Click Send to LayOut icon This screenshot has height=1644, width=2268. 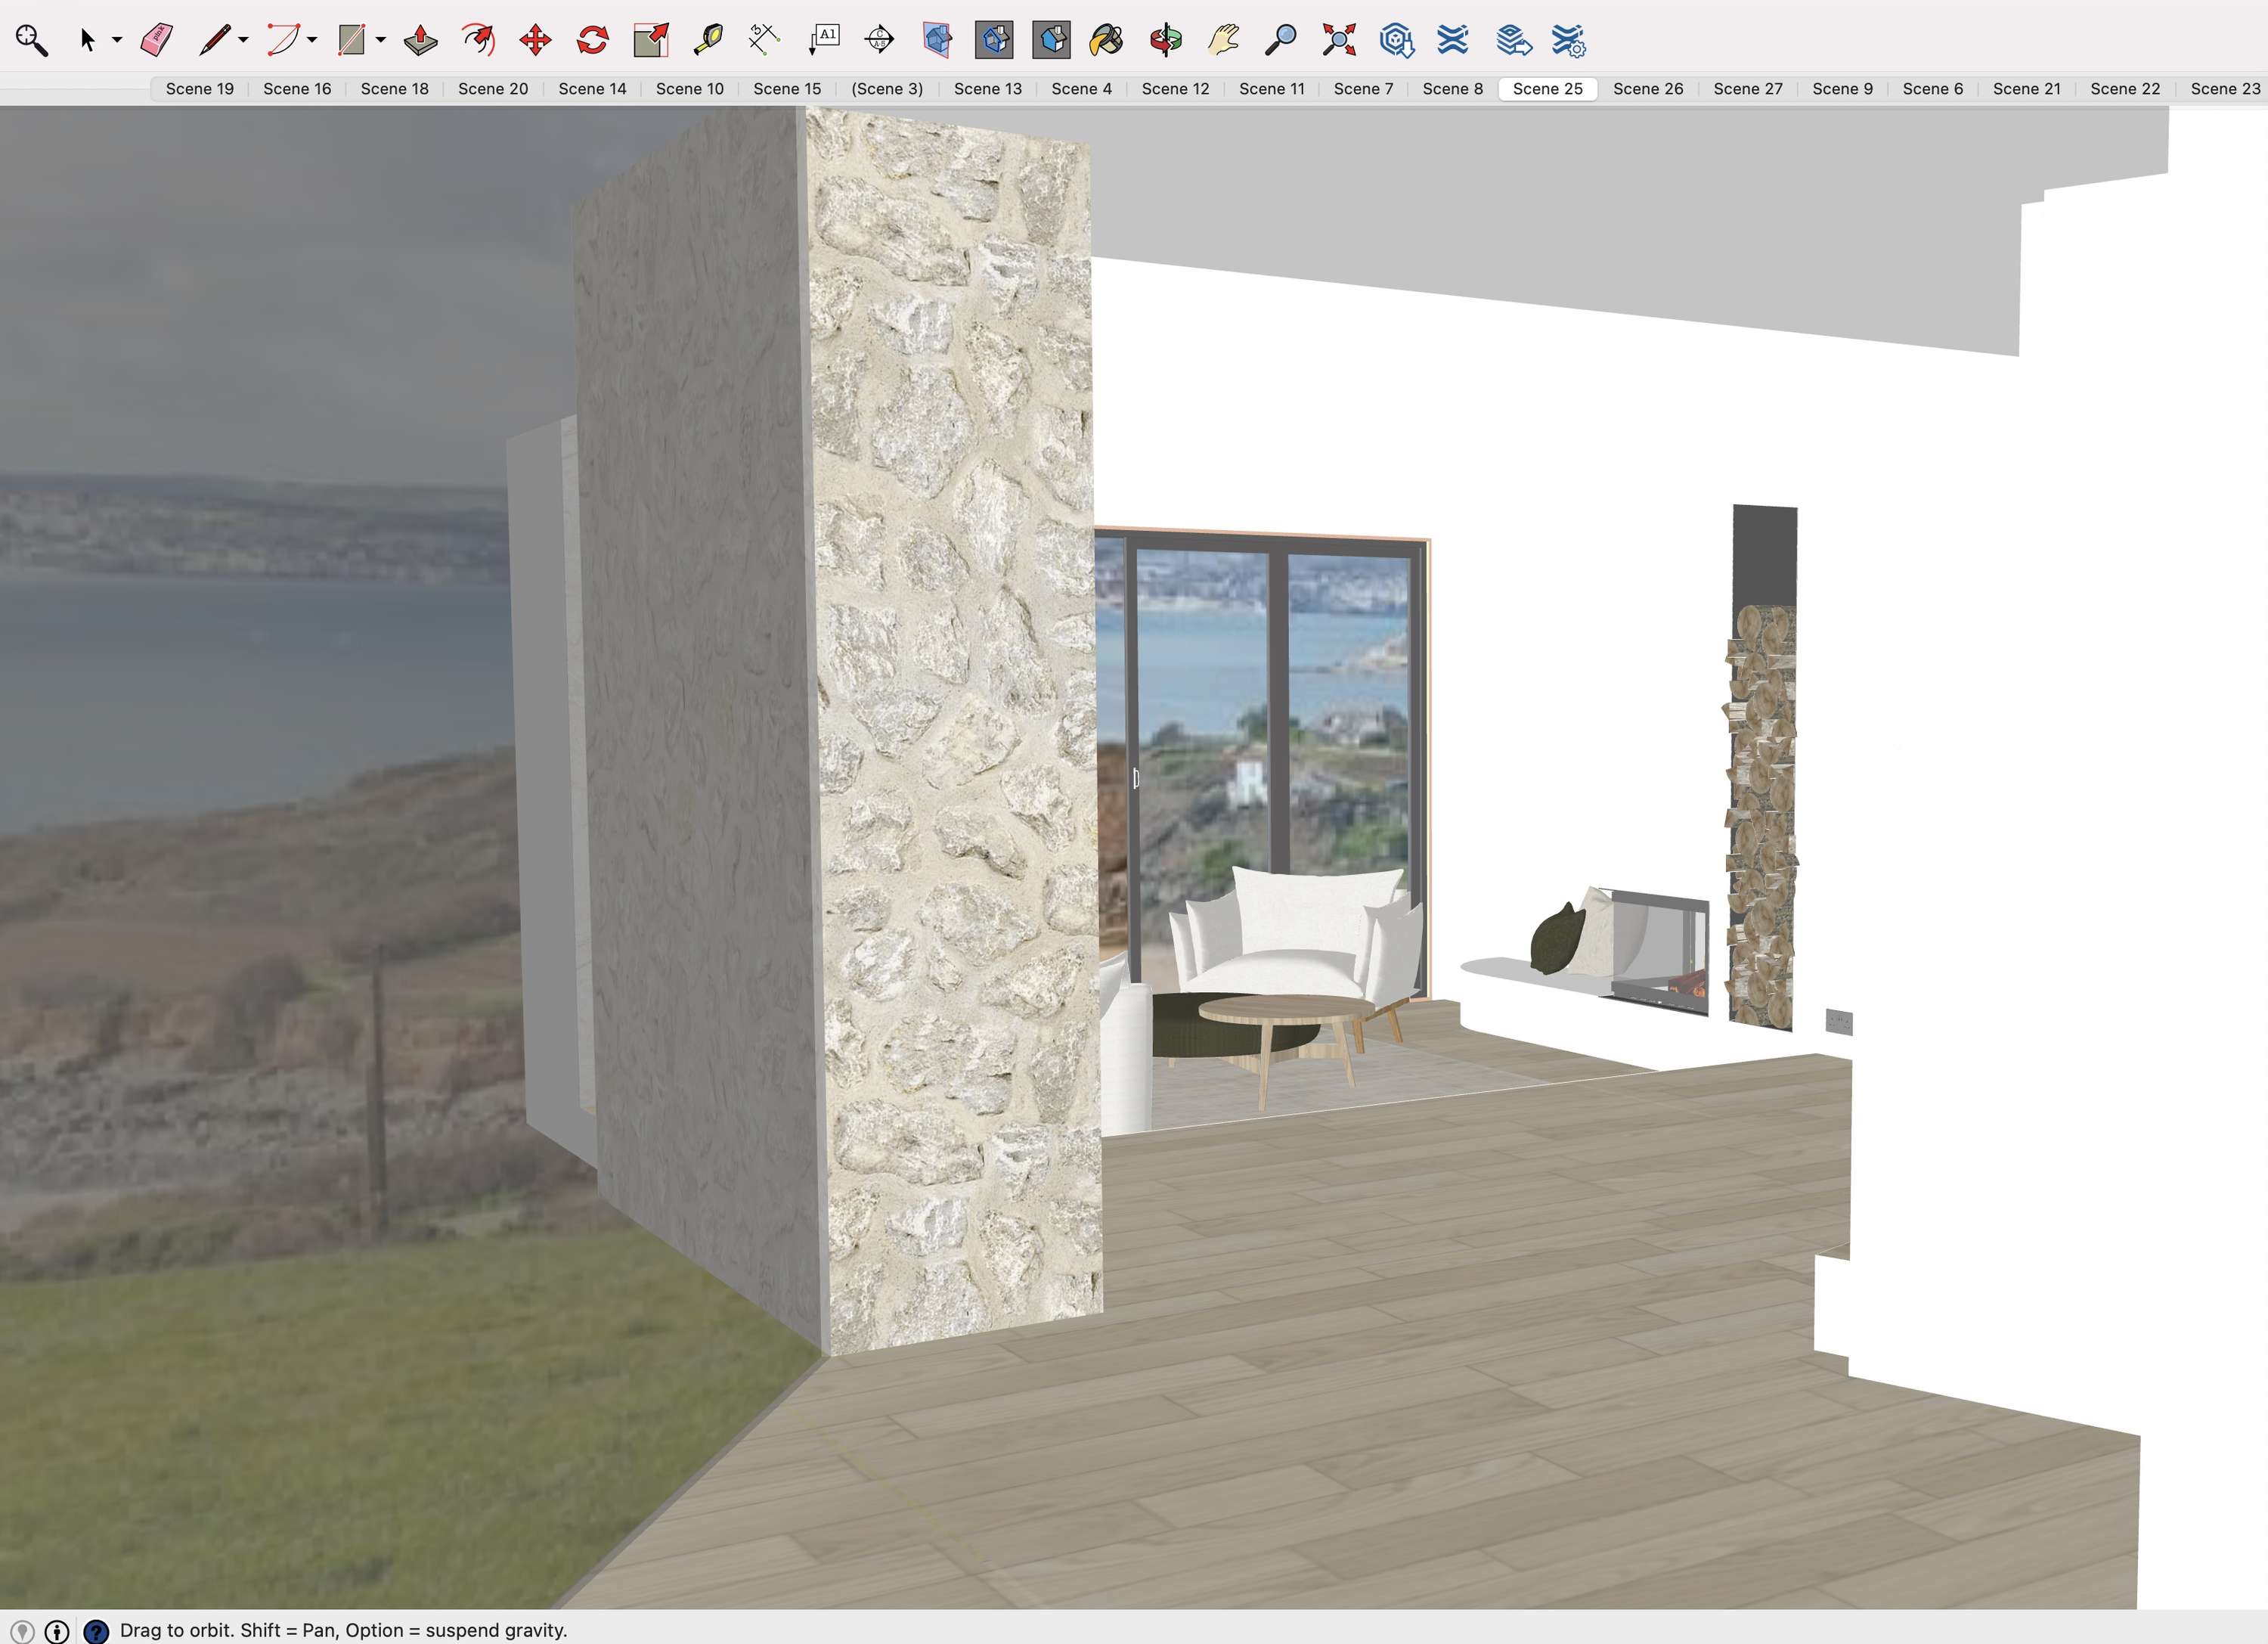(1514, 40)
